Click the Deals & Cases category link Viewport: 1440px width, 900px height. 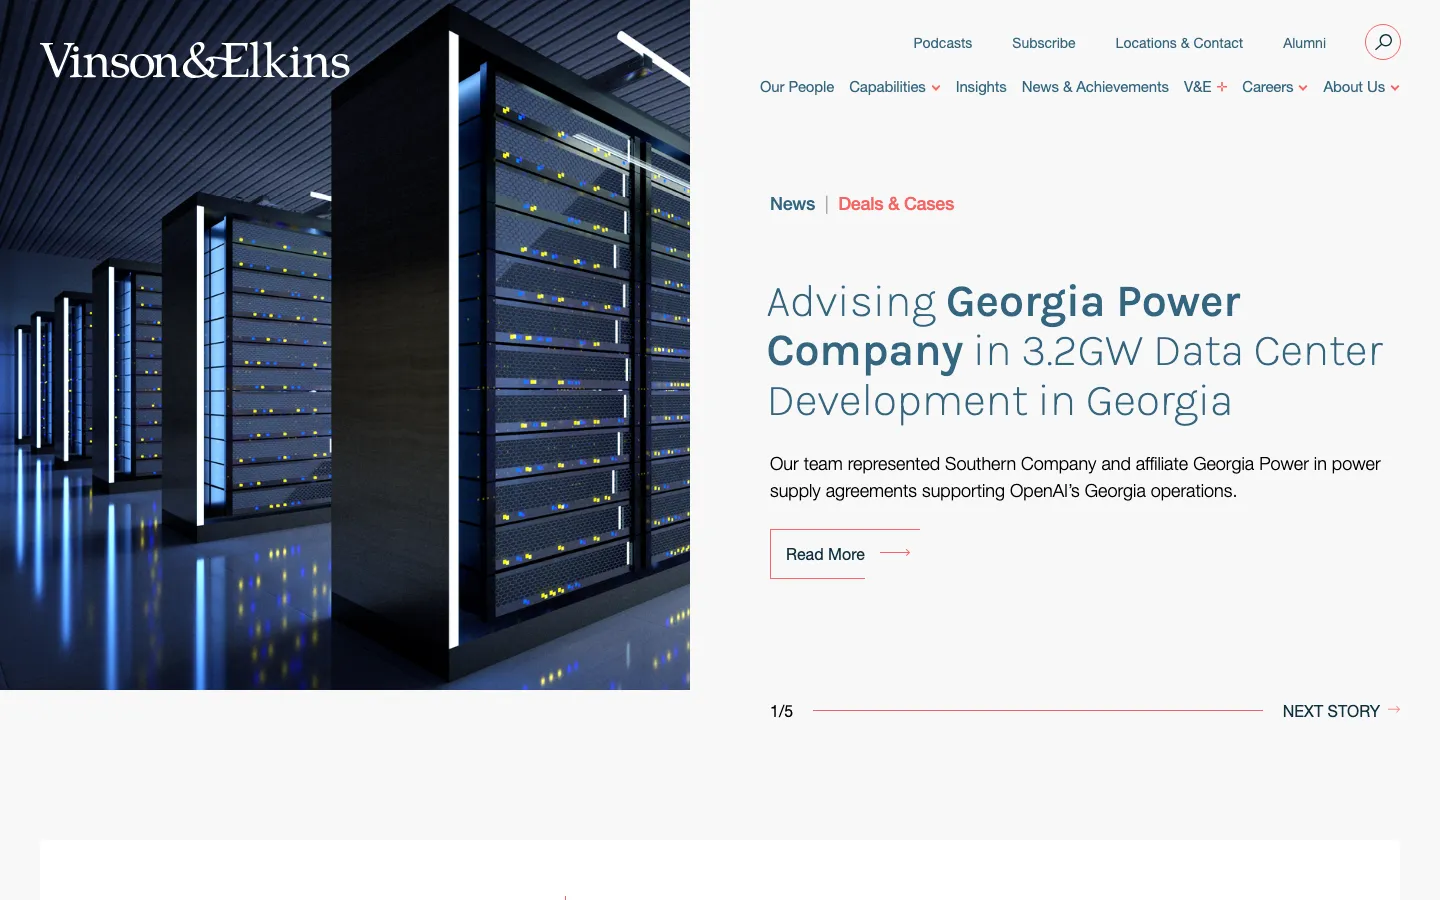coord(896,204)
